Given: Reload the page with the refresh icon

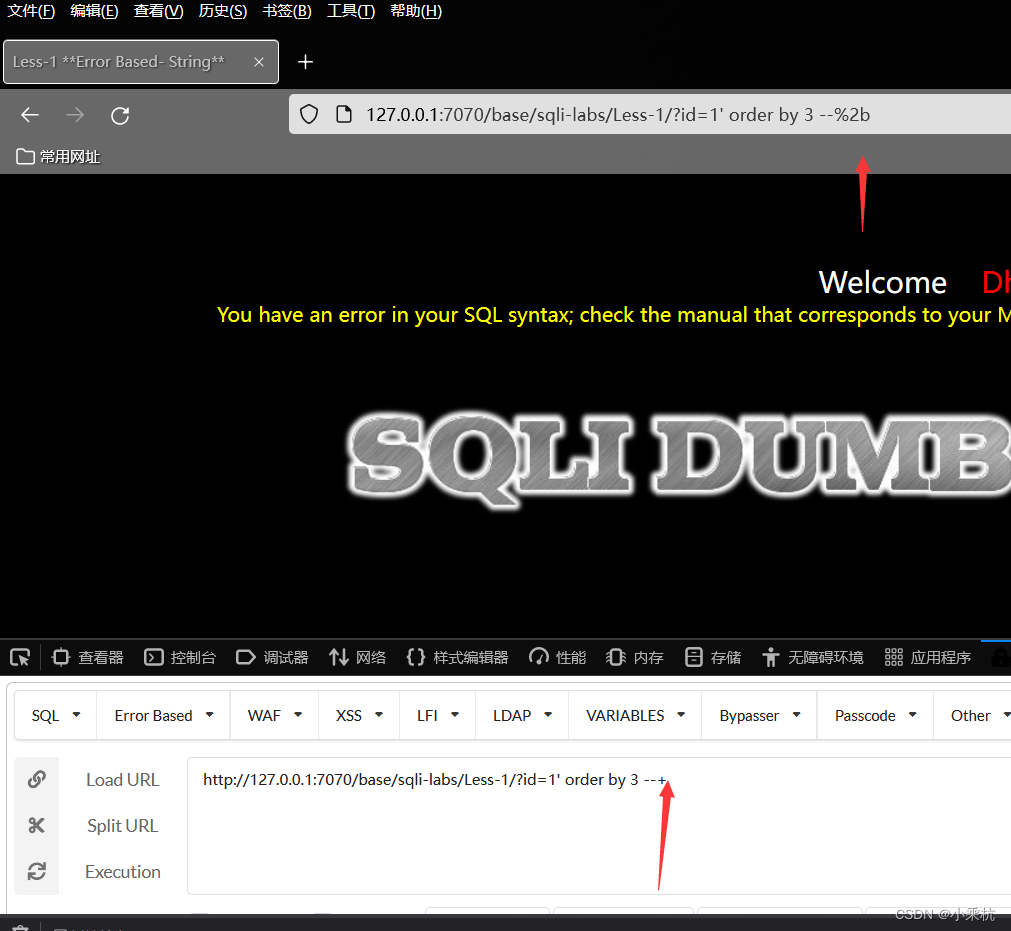Looking at the screenshot, I should pos(120,115).
